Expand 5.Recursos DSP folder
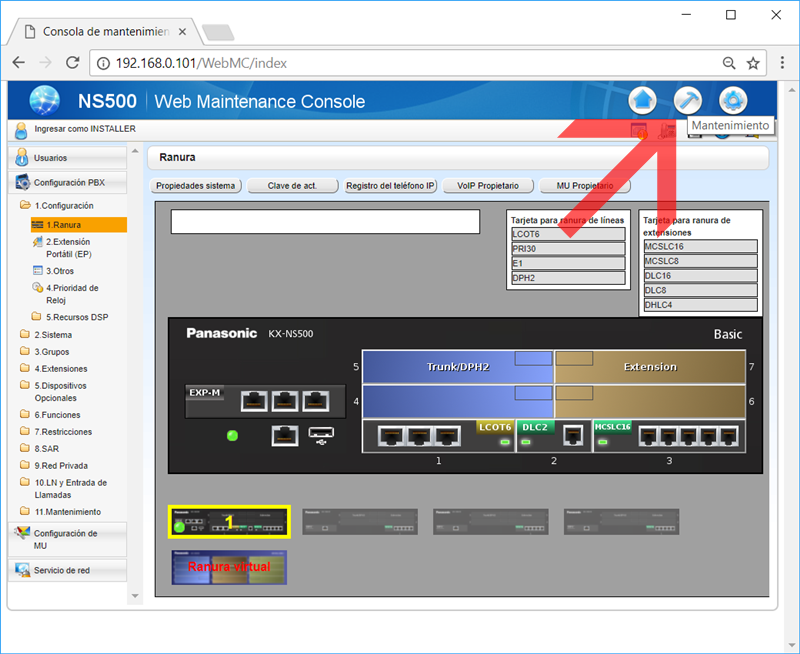 [x=76, y=317]
